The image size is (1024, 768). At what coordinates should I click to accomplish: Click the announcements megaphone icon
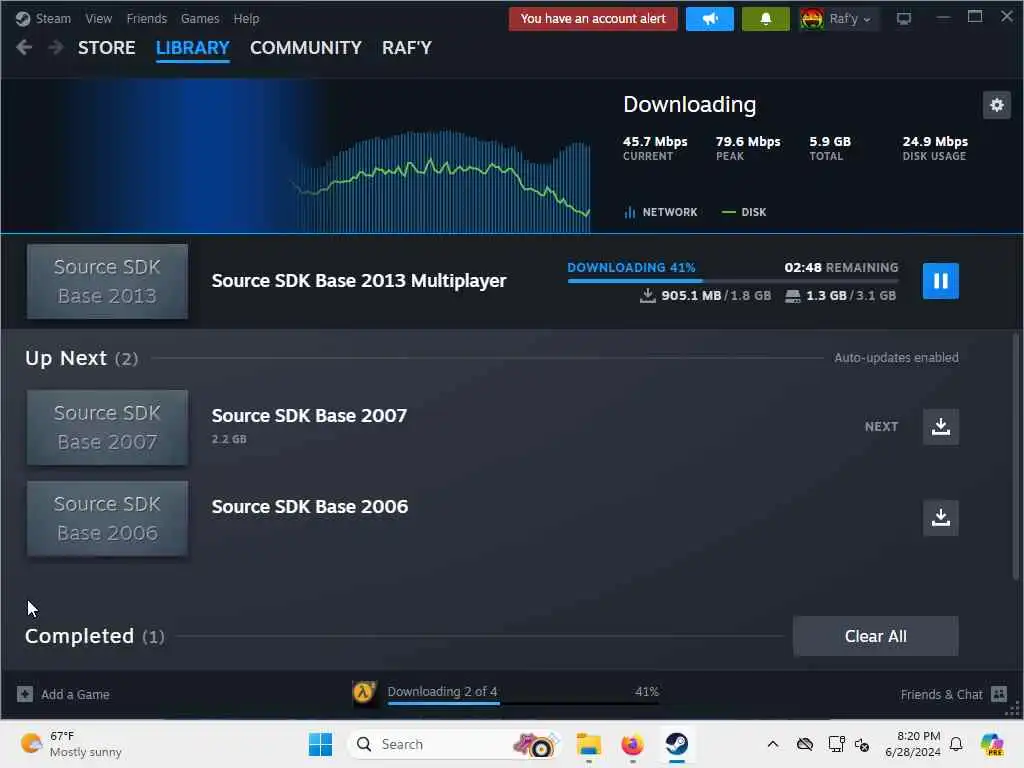pyautogui.click(x=710, y=19)
